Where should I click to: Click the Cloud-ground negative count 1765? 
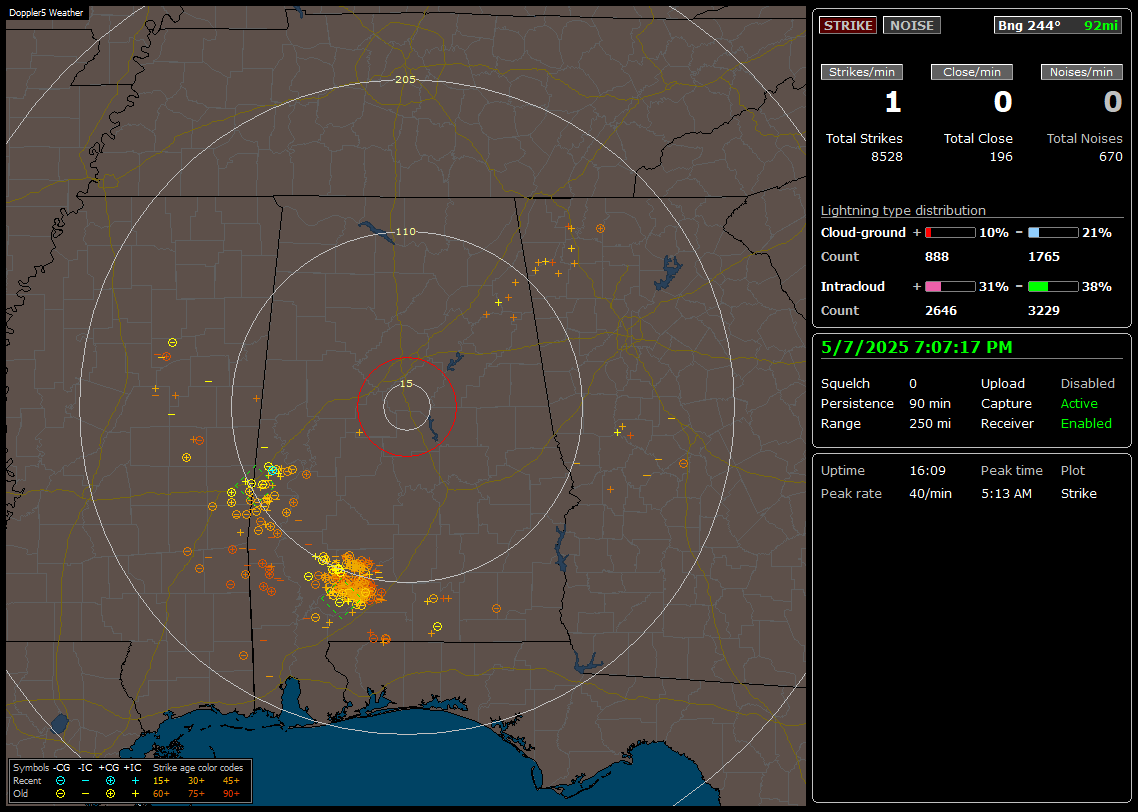[x=1044, y=257]
